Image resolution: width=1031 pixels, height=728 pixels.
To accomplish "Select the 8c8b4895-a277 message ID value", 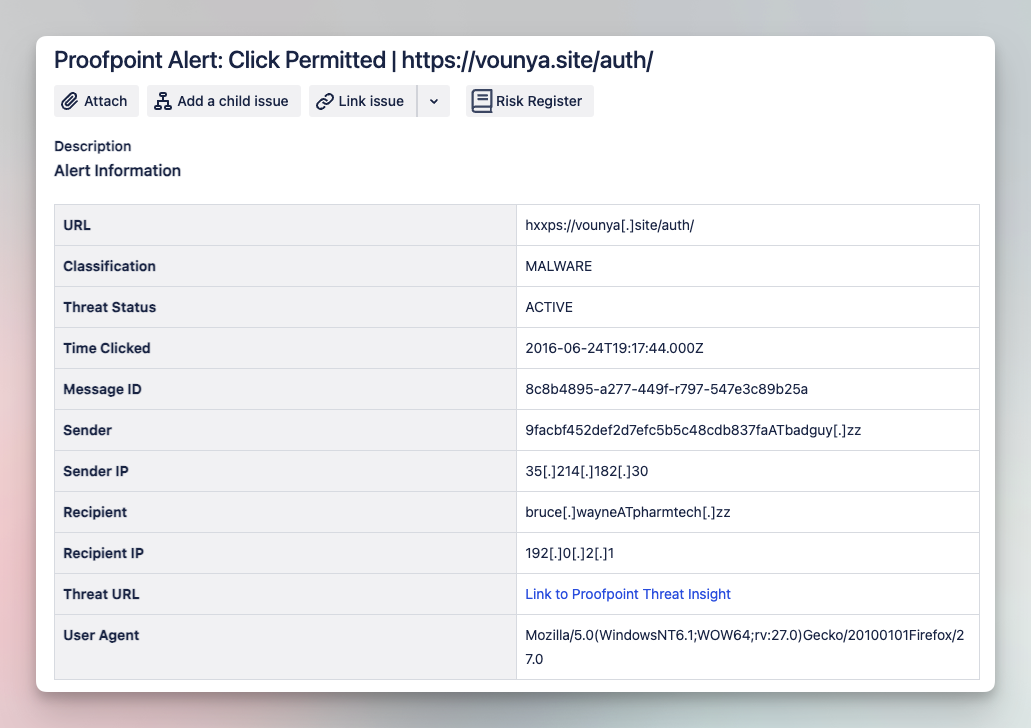I will 666,389.
